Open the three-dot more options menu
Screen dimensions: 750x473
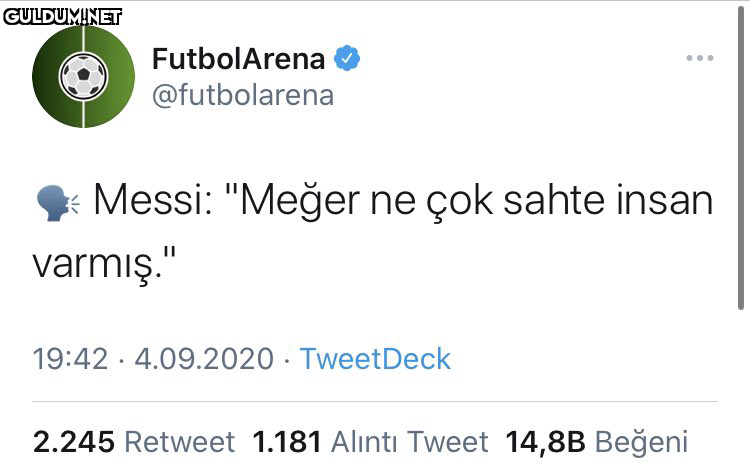[699, 58]
